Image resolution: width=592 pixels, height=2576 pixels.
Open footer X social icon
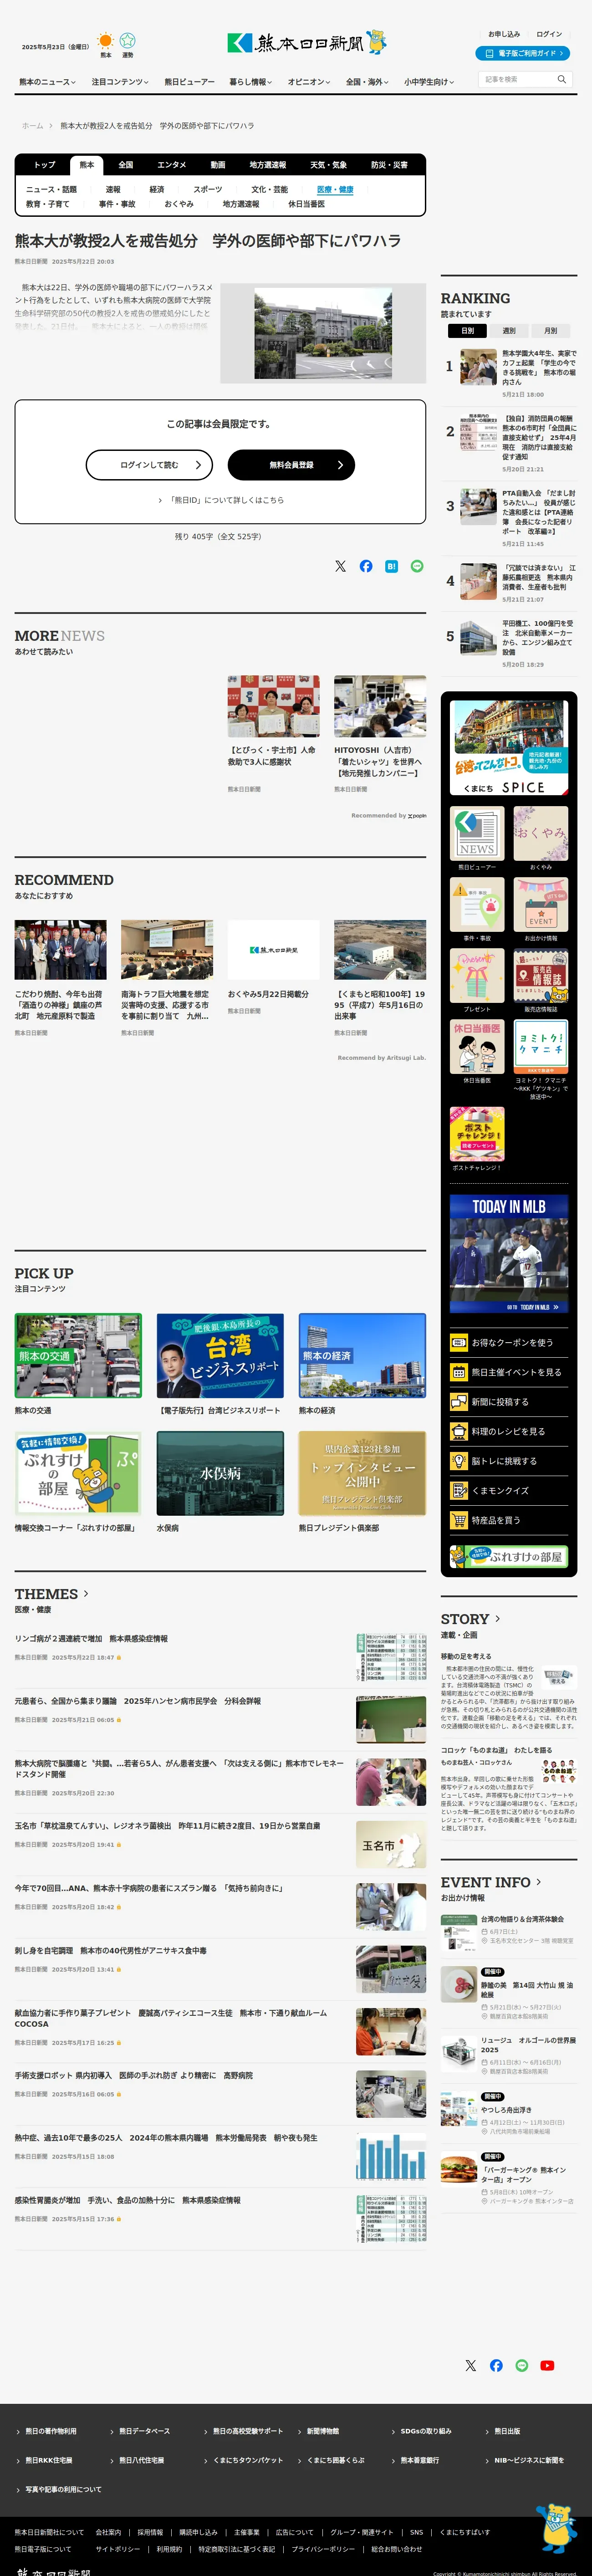tap(471, 2365)
